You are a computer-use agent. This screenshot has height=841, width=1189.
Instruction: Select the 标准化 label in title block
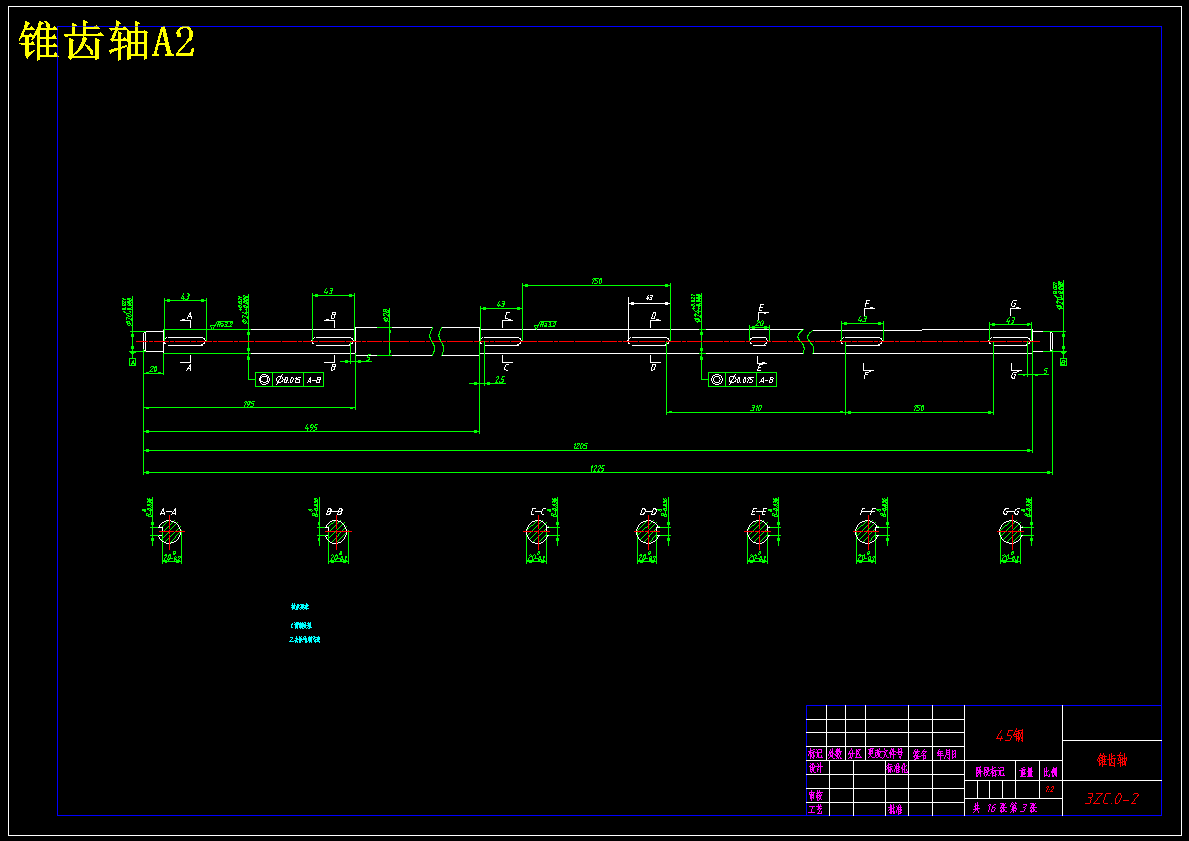click(x=896, y=768)
